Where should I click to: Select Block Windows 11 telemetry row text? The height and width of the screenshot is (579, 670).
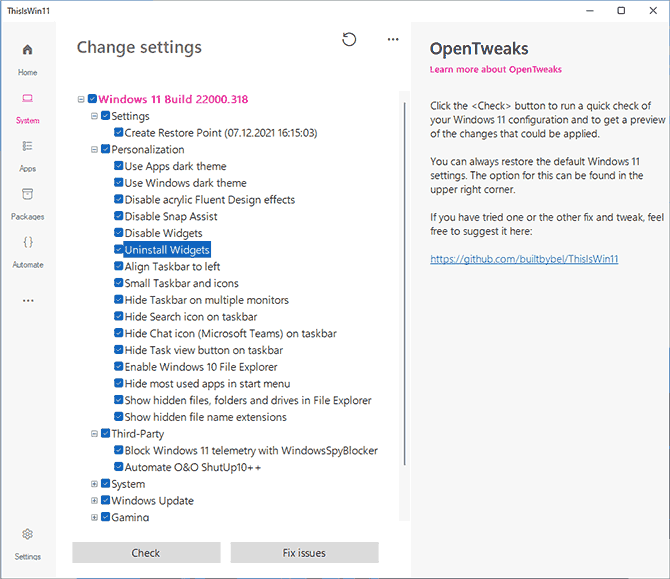tap(251, 450)
